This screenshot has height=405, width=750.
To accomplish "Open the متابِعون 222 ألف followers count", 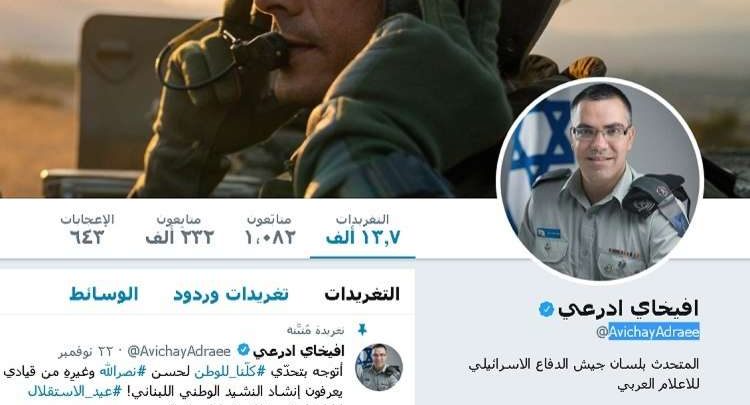I will pos(180,230).
